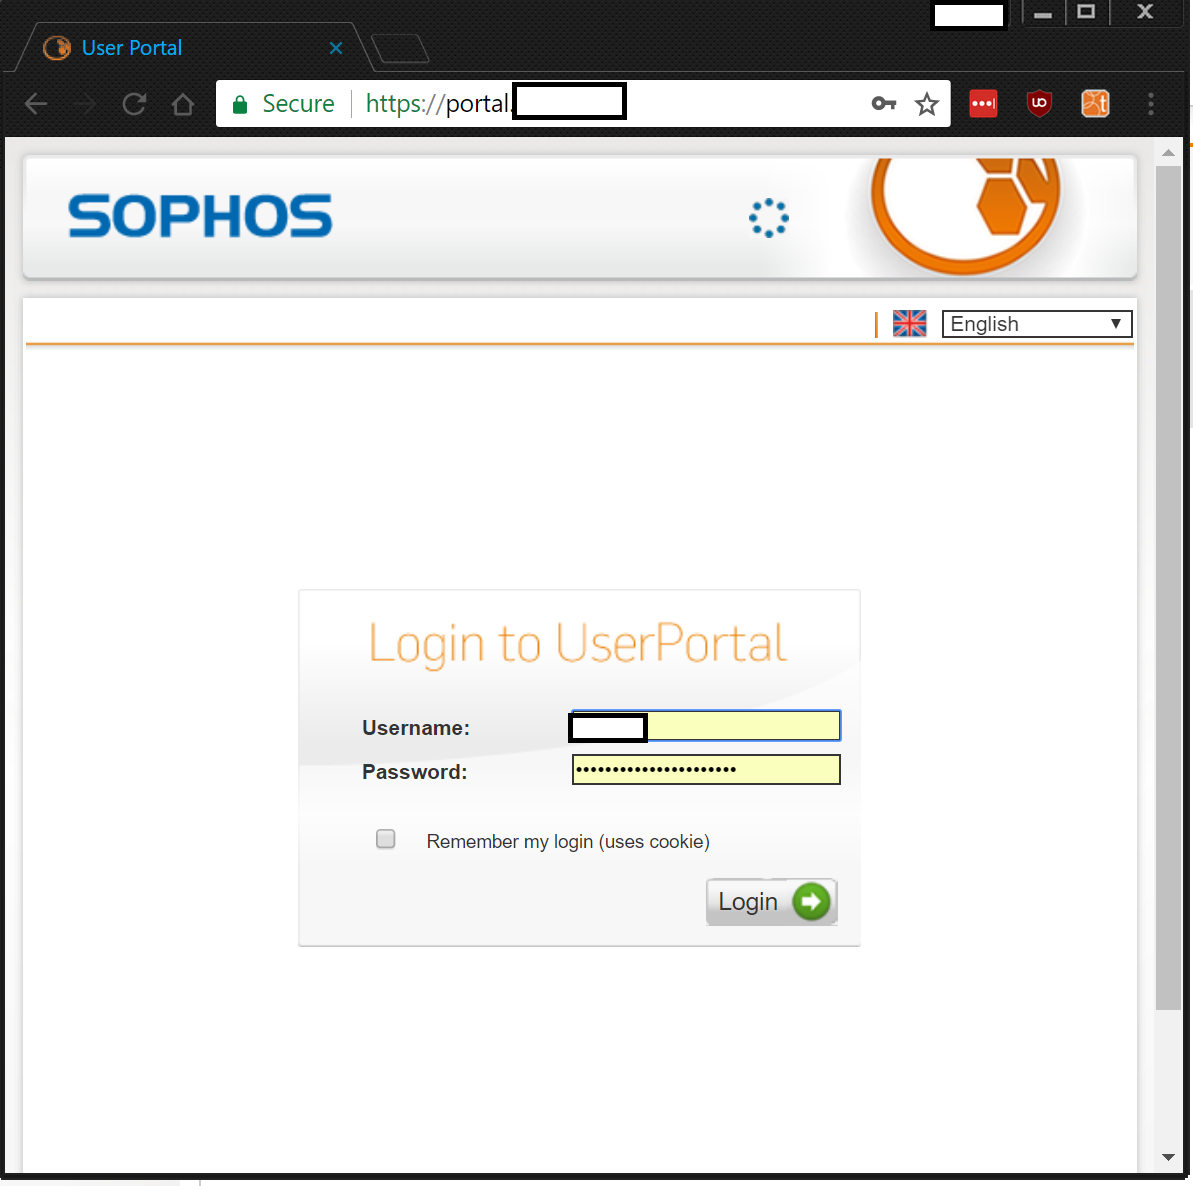This screenshot has height=1186, width=1193.
Task: Go to the browser home page
Action: pos(183,103)
